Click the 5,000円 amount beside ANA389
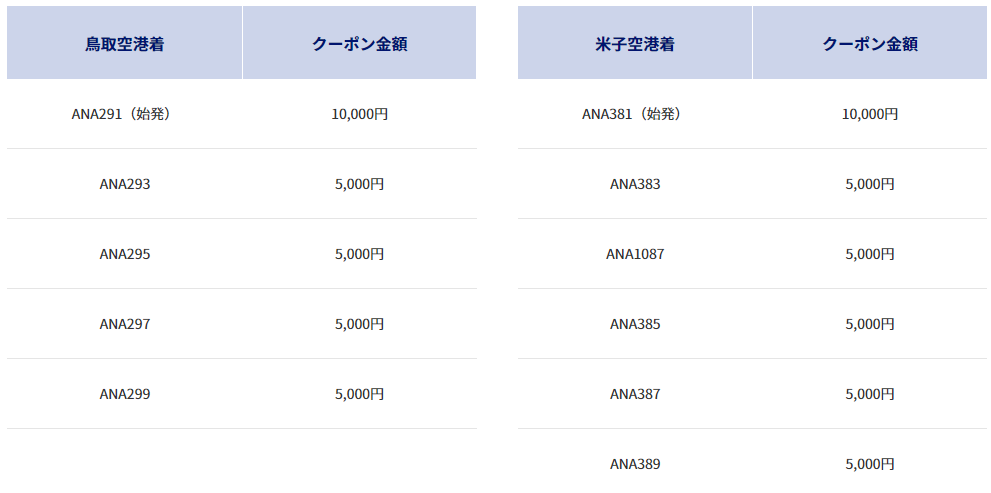The image size is (991, 493). click(870, 464)
